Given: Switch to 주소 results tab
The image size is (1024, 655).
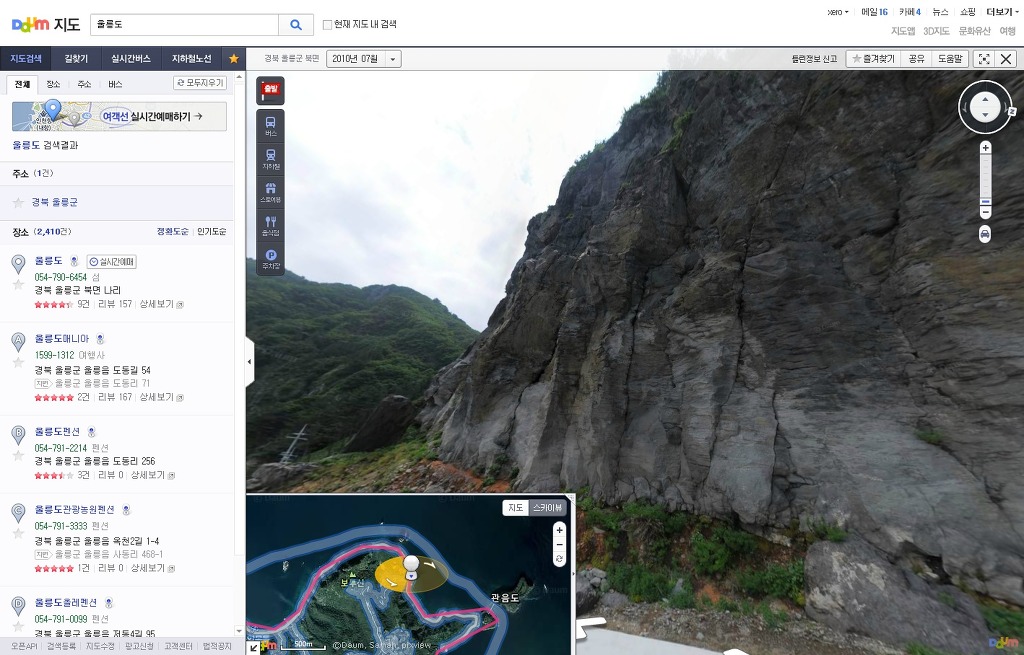Looking at the screenshot, I should (x=84, y=84).
